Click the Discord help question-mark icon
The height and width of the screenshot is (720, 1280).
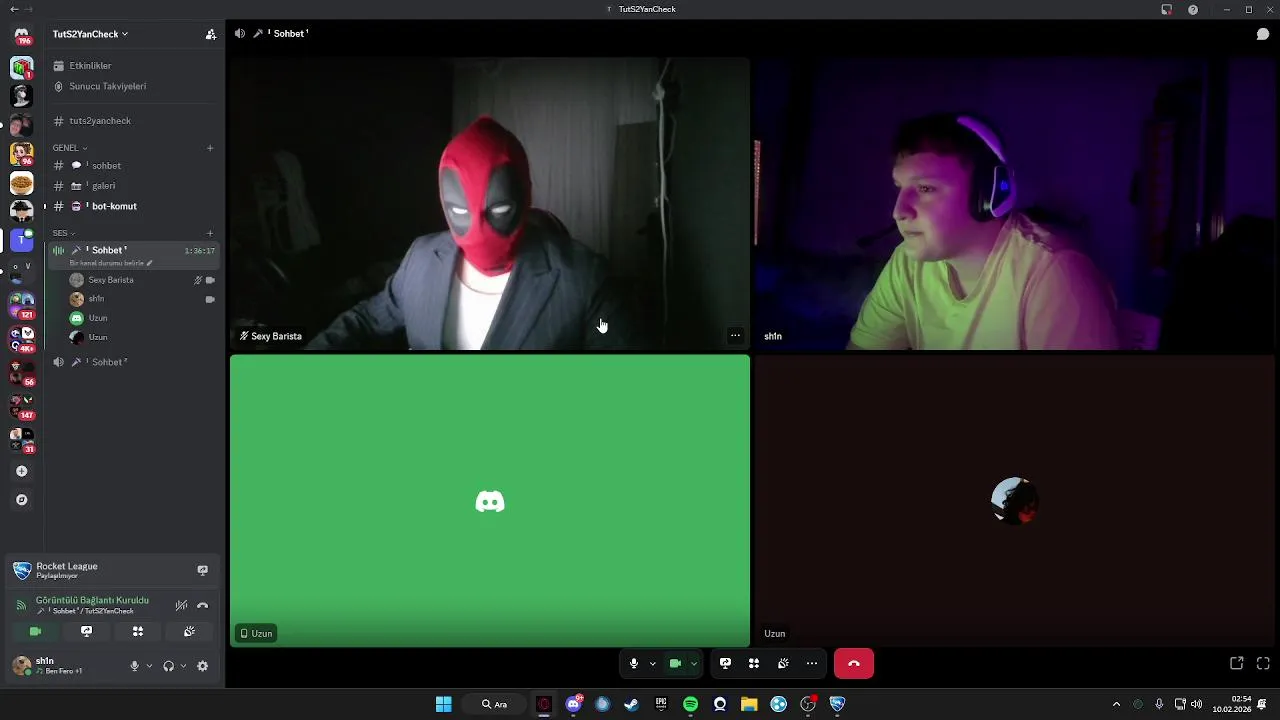[x=1193, y=9]
